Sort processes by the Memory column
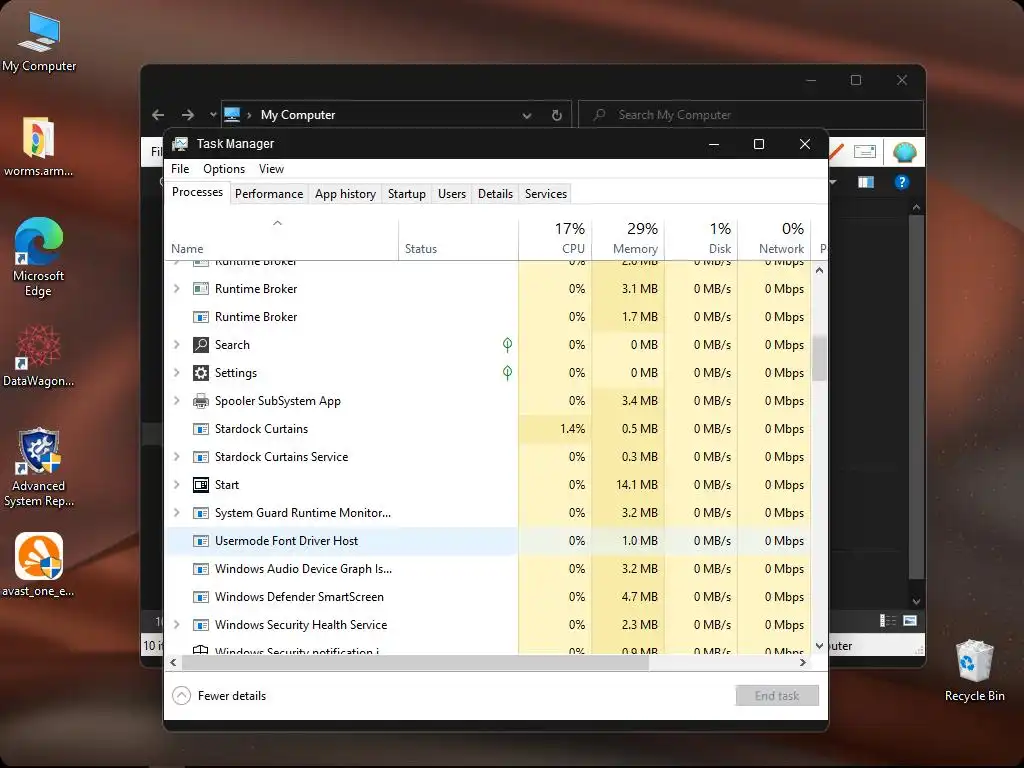This screenshot has height=768, width=1024. [628, 239]
